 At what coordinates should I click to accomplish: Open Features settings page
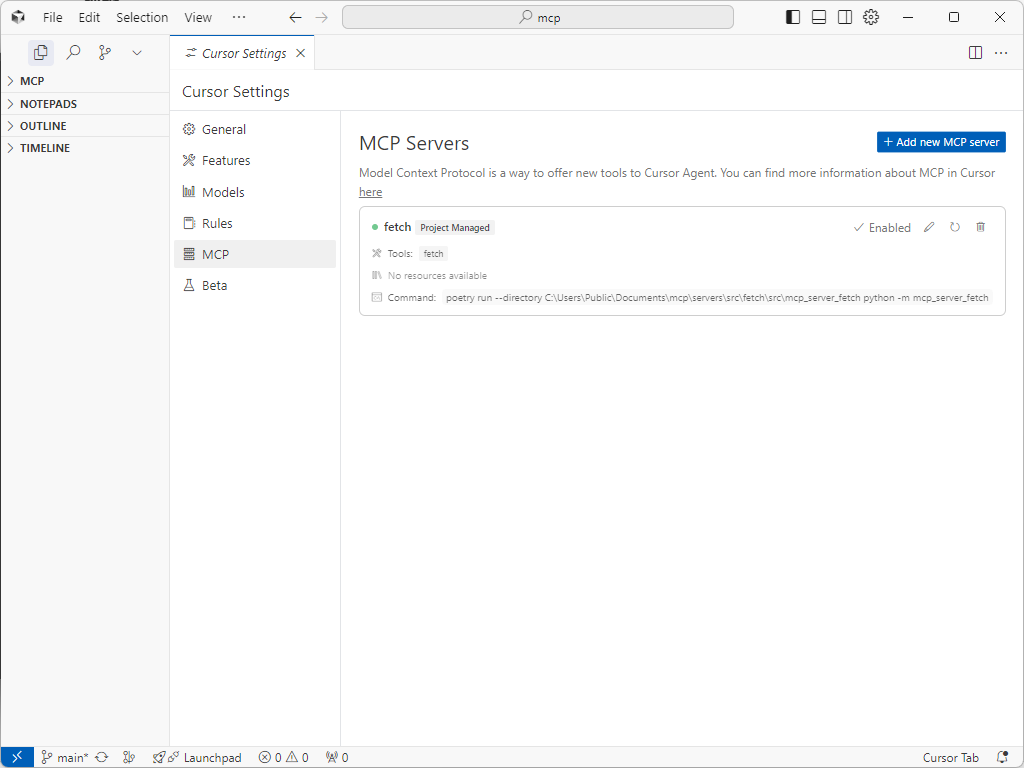click(x=255, y=161)
